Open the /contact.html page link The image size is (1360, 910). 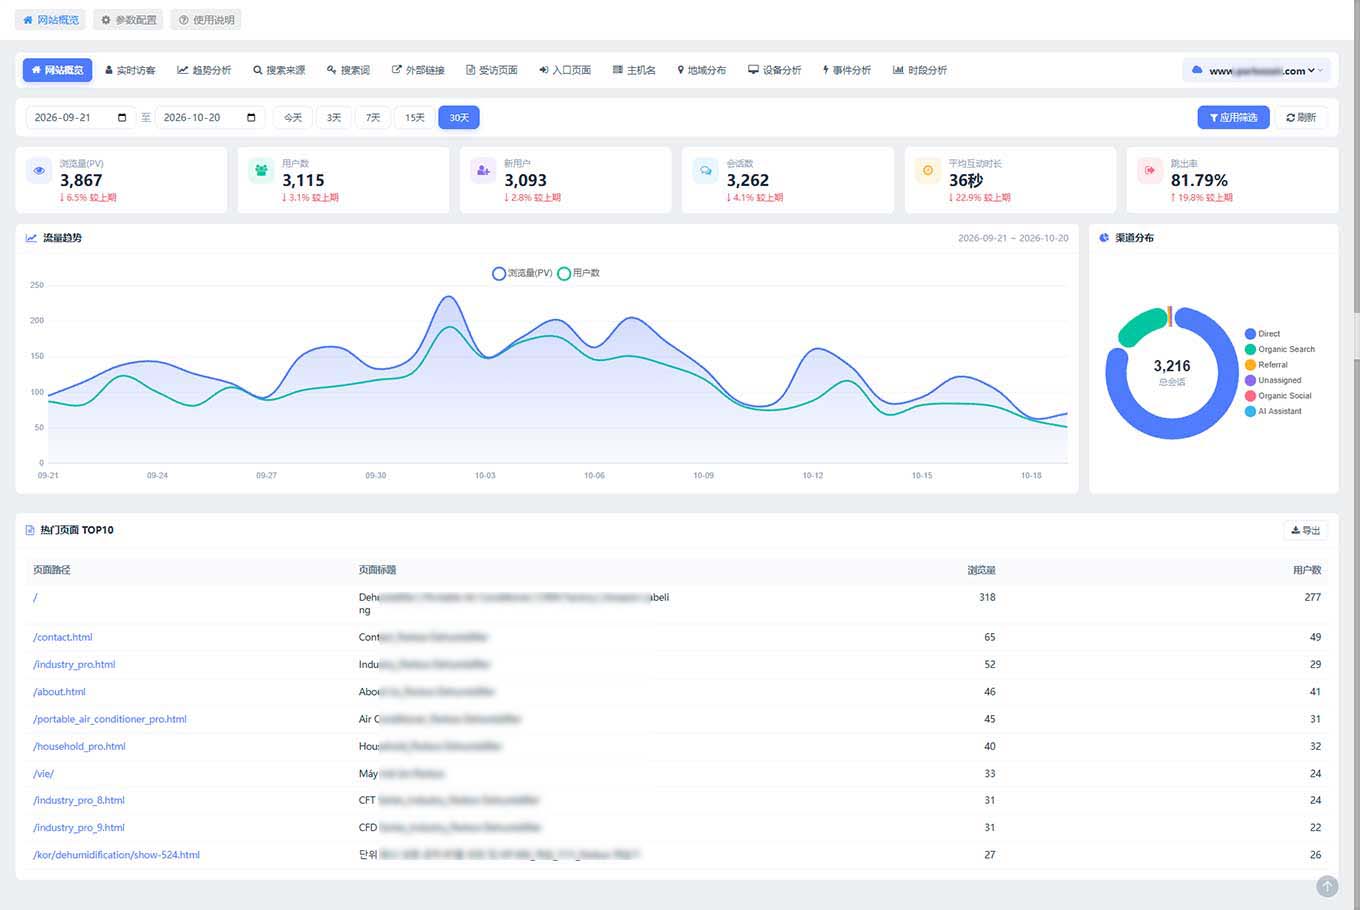coord(63,637)
